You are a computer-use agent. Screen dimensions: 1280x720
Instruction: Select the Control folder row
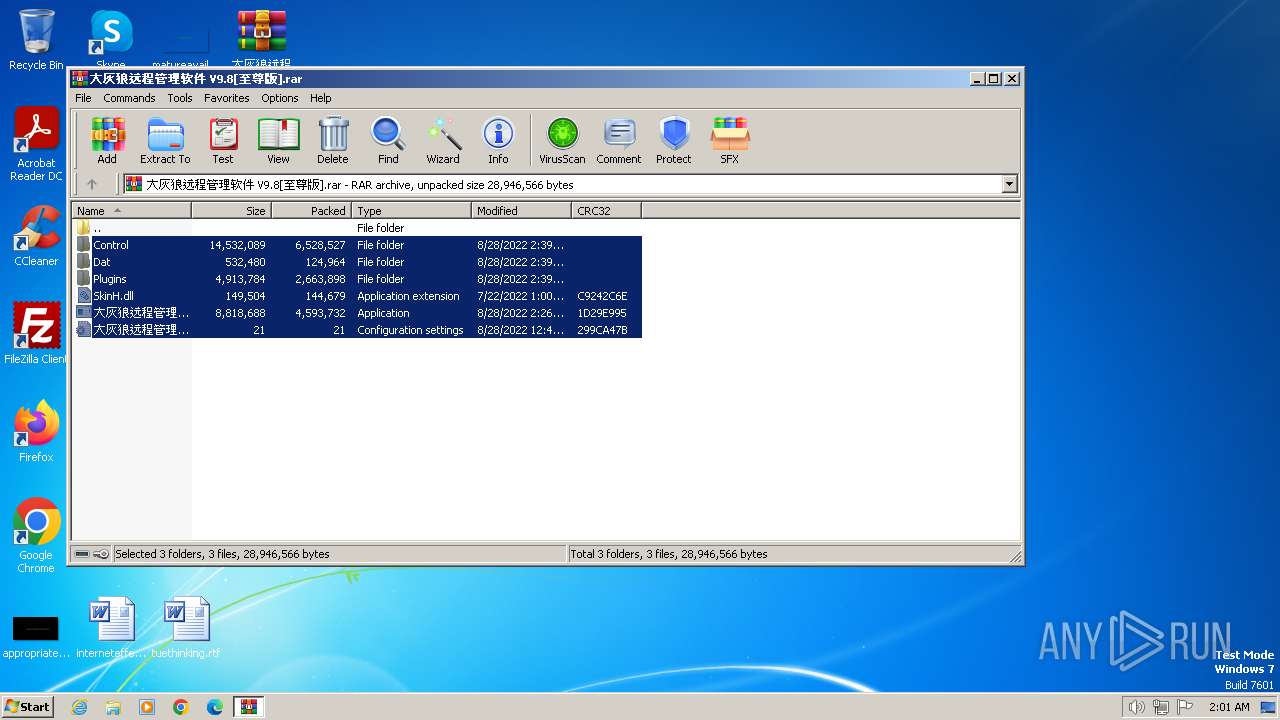point(358,245)
